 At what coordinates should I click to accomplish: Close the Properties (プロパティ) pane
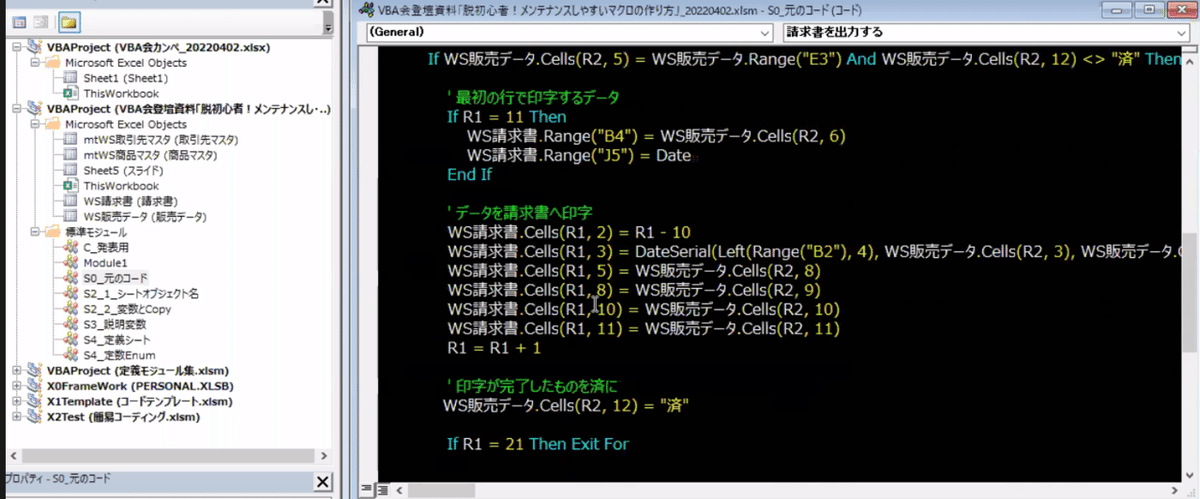point(323,482)
